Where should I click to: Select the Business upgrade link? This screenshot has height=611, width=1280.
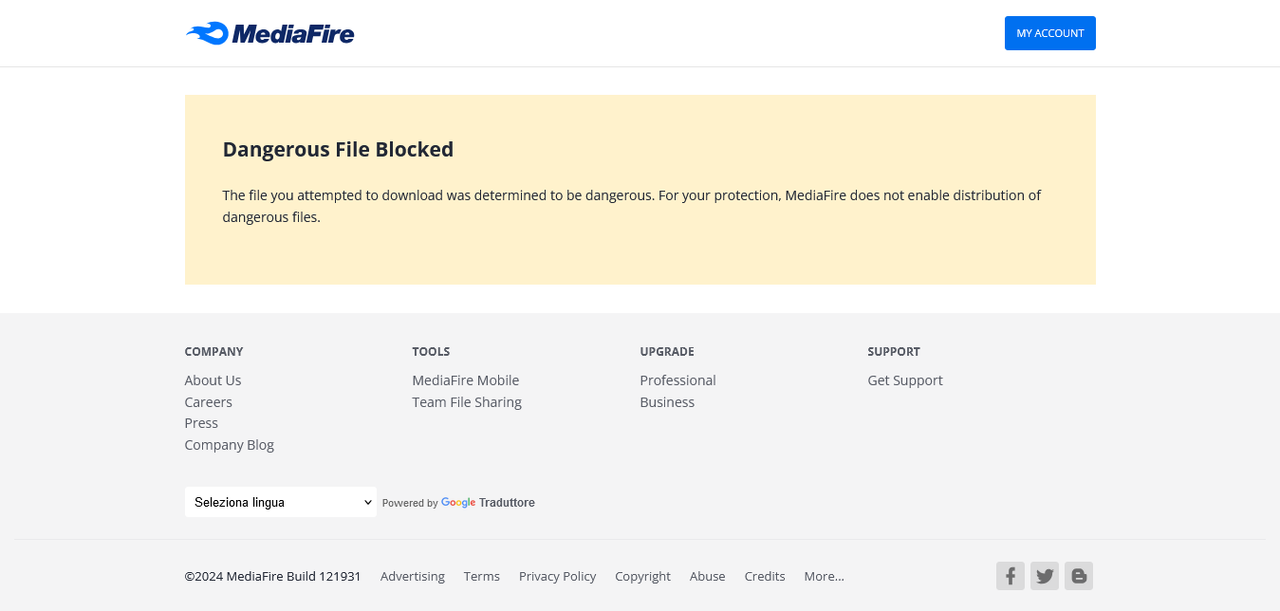667,402
